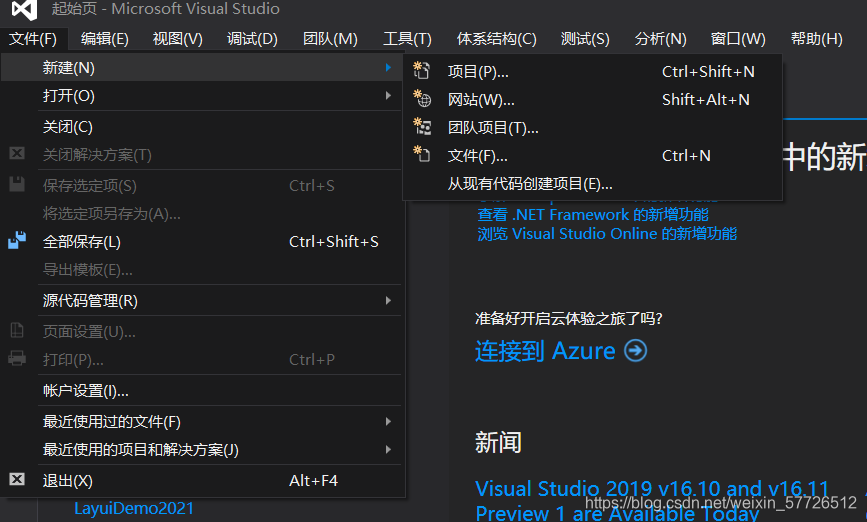Choose 退出(X) to exit Visual Studio
The height and width of the screenshot is (522, 867).
[201, 480]
